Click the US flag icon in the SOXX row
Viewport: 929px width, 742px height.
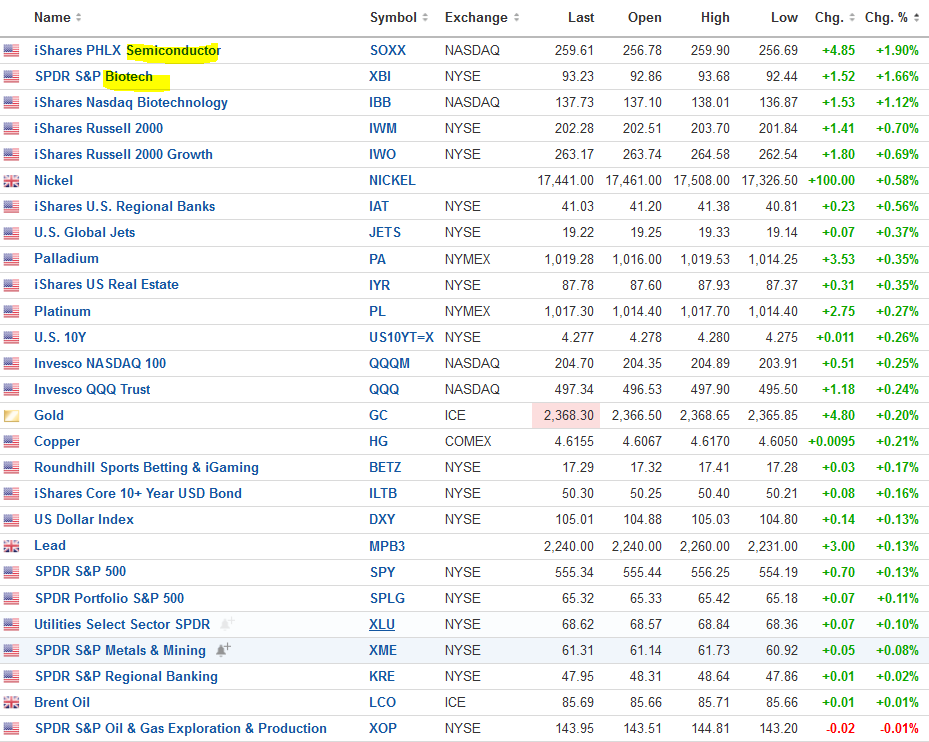point(11,50)
